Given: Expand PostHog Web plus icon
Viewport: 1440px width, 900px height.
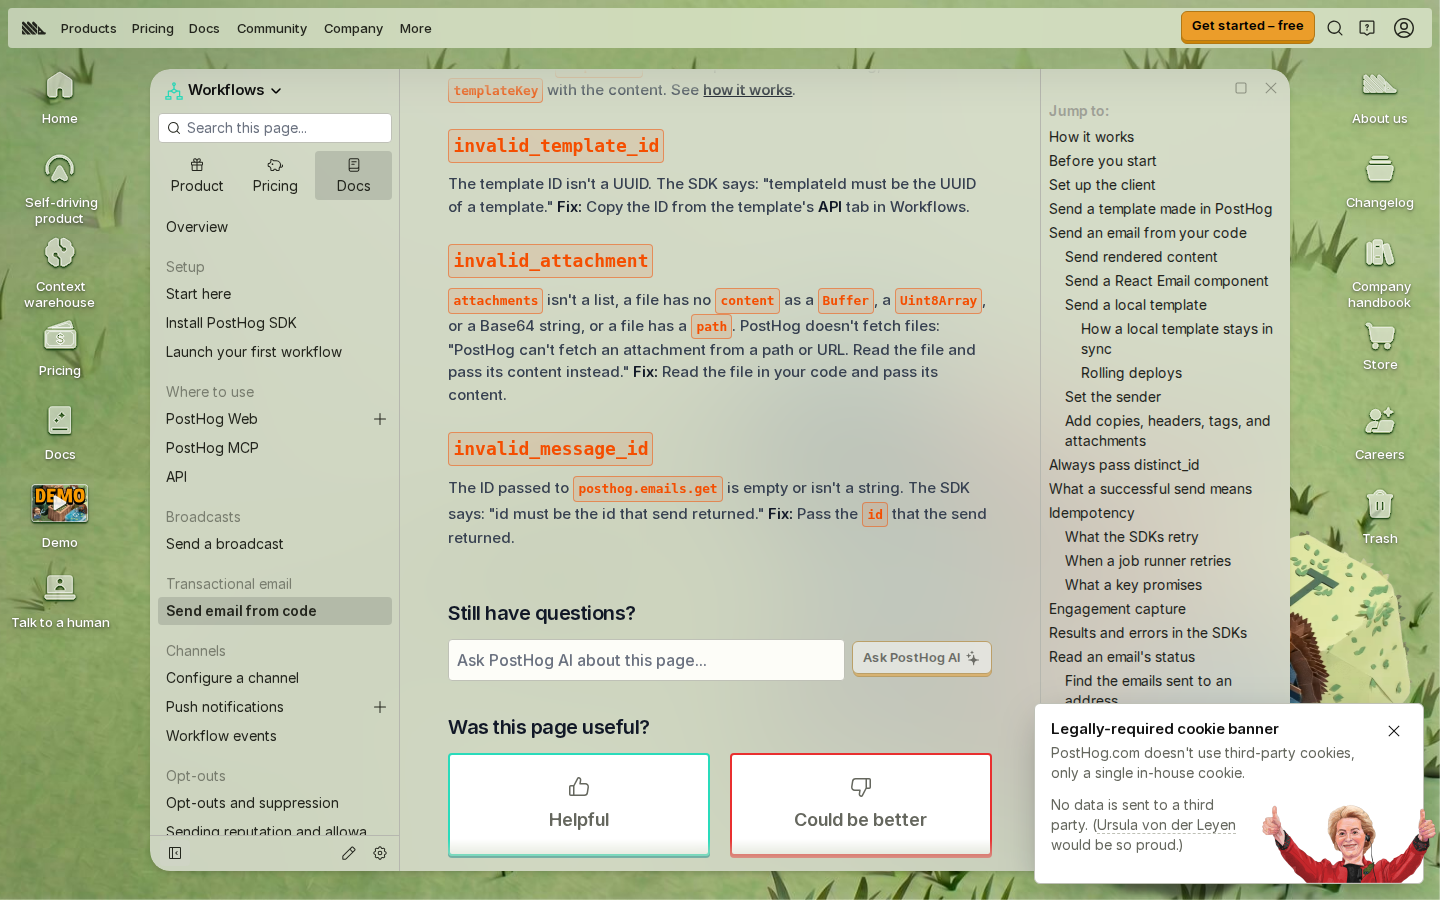Looking at the screenshot, I should [x=380, y=419].
